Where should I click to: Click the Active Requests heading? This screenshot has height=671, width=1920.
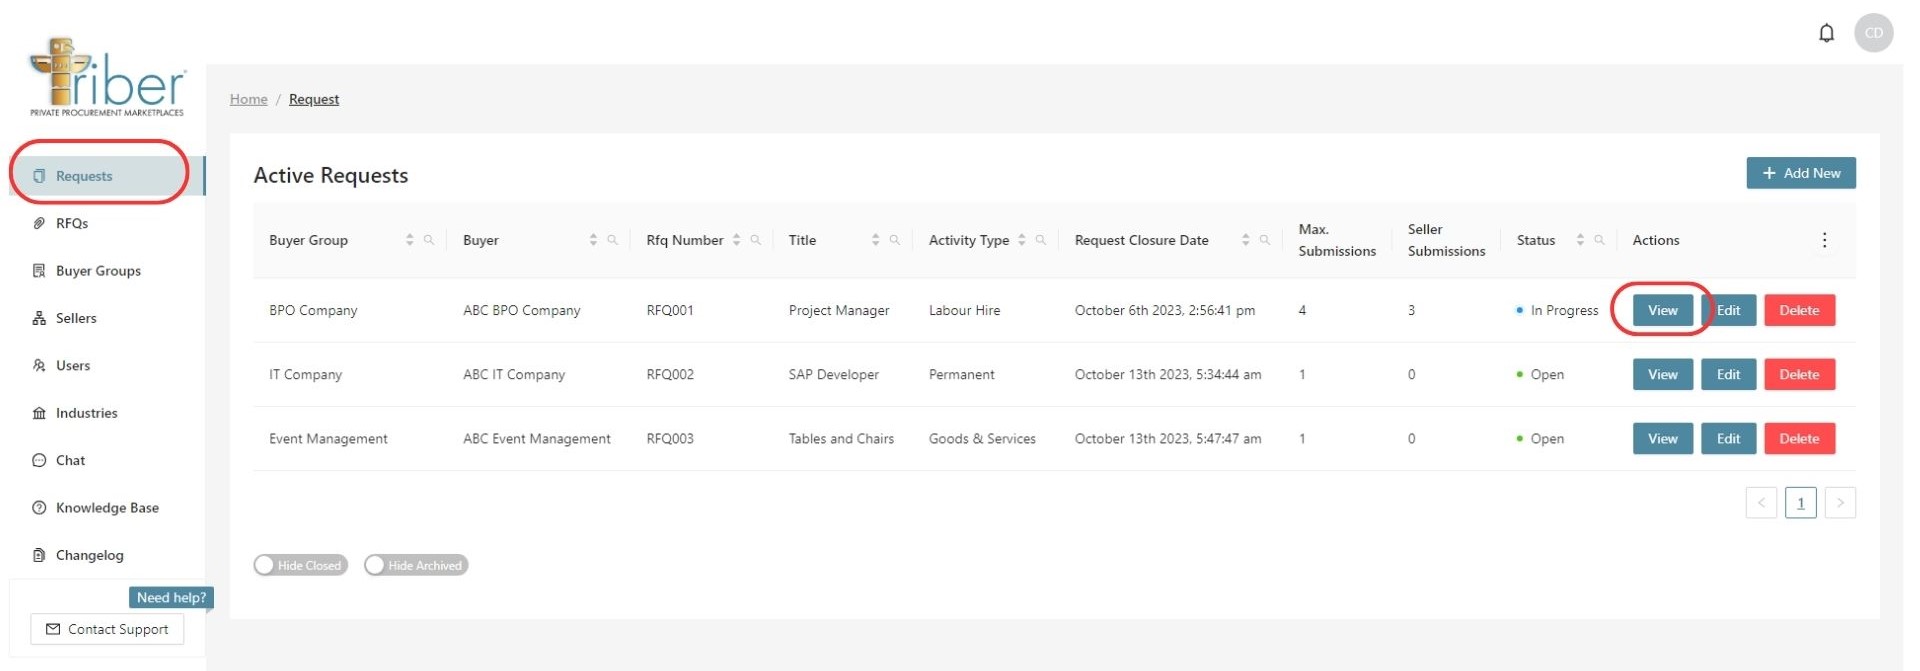pyautogui.click(x=331, y=175)
